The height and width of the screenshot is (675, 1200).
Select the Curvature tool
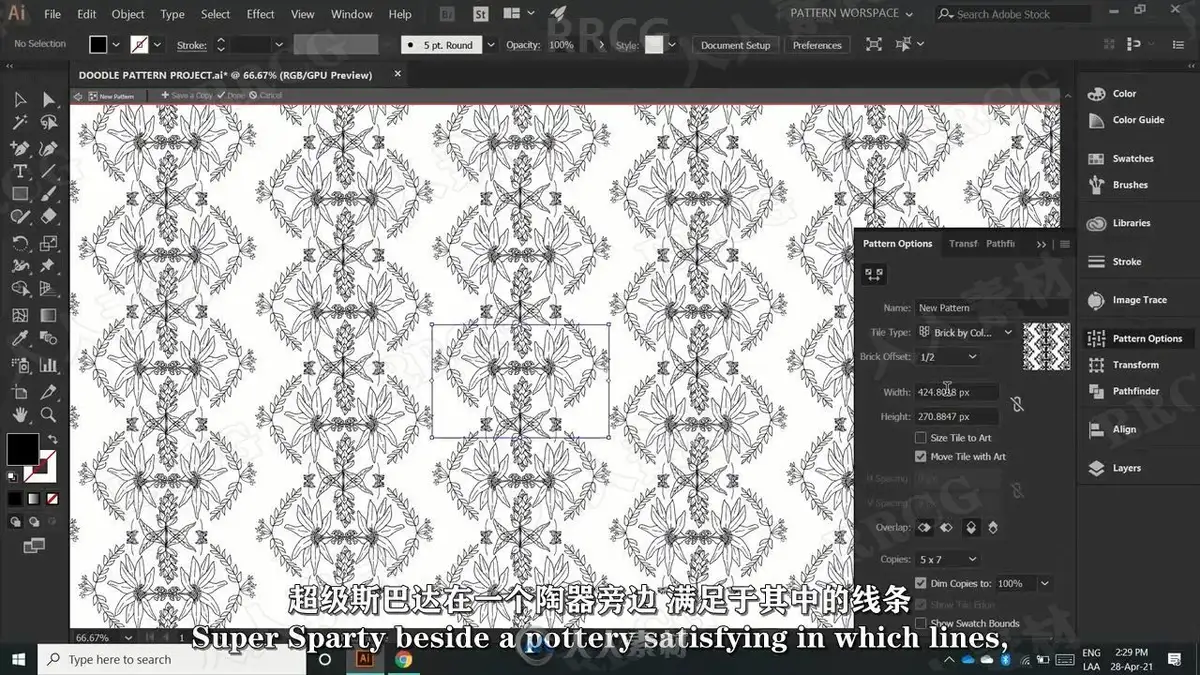(x=48, y=148)
